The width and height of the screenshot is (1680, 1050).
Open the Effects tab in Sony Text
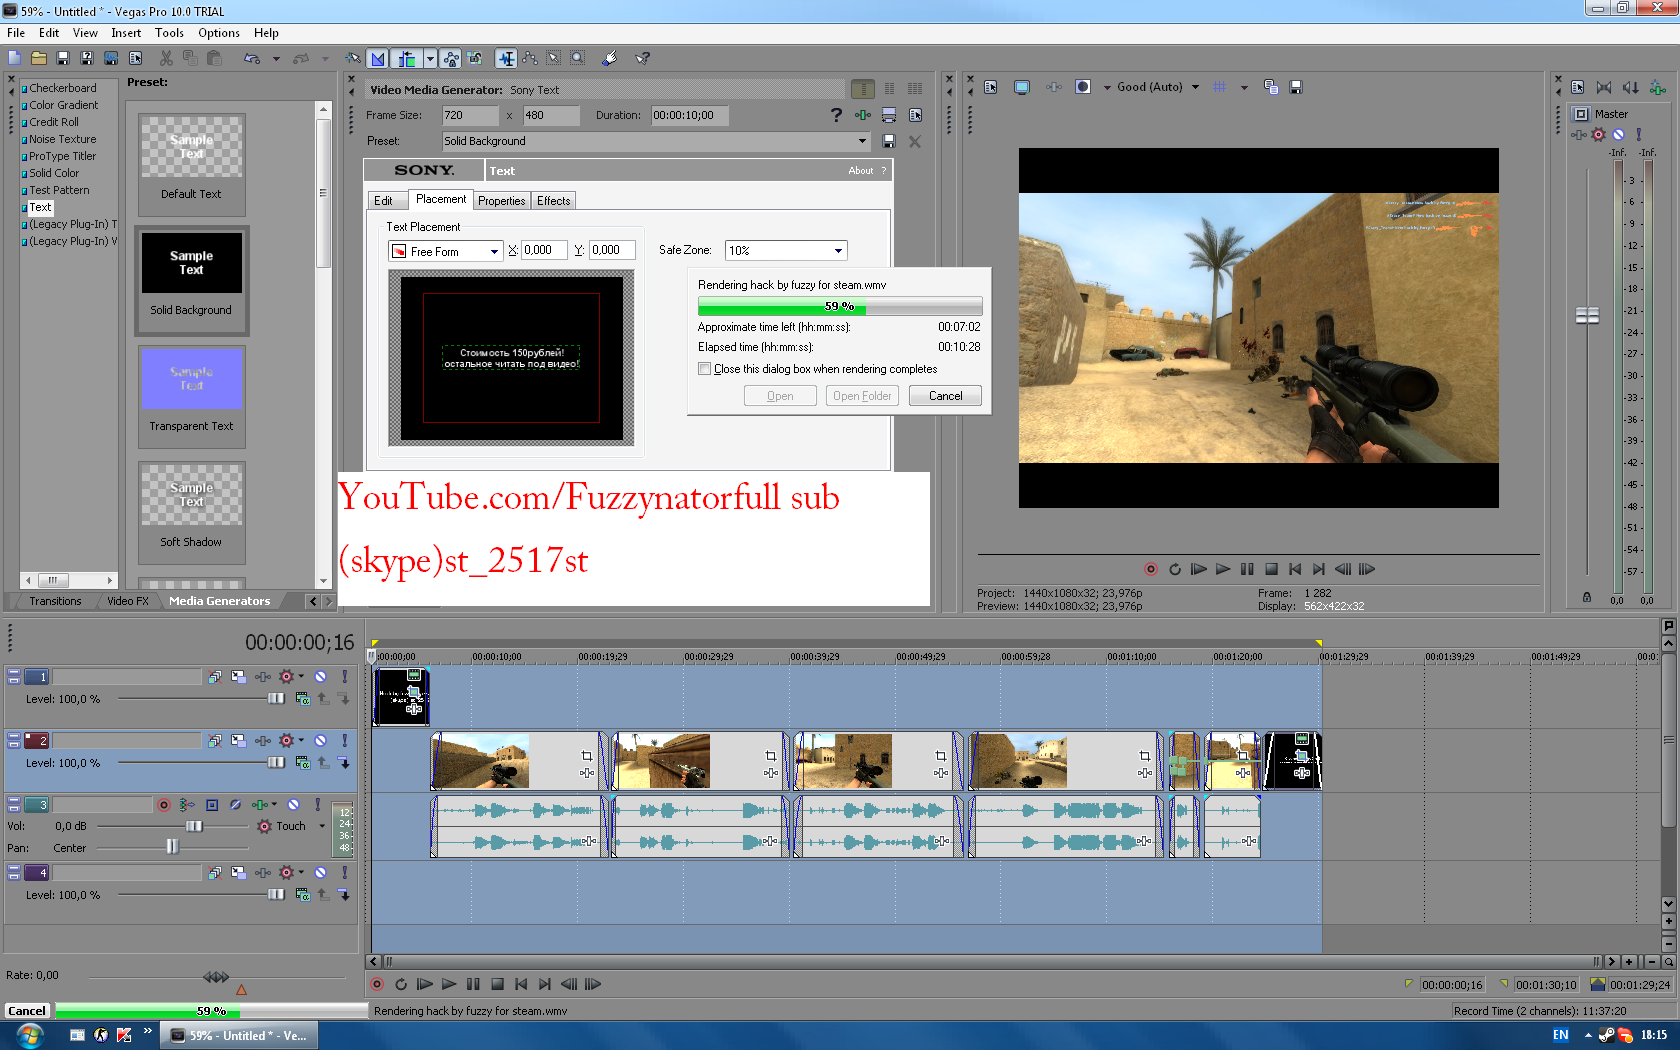pos(553,201)
